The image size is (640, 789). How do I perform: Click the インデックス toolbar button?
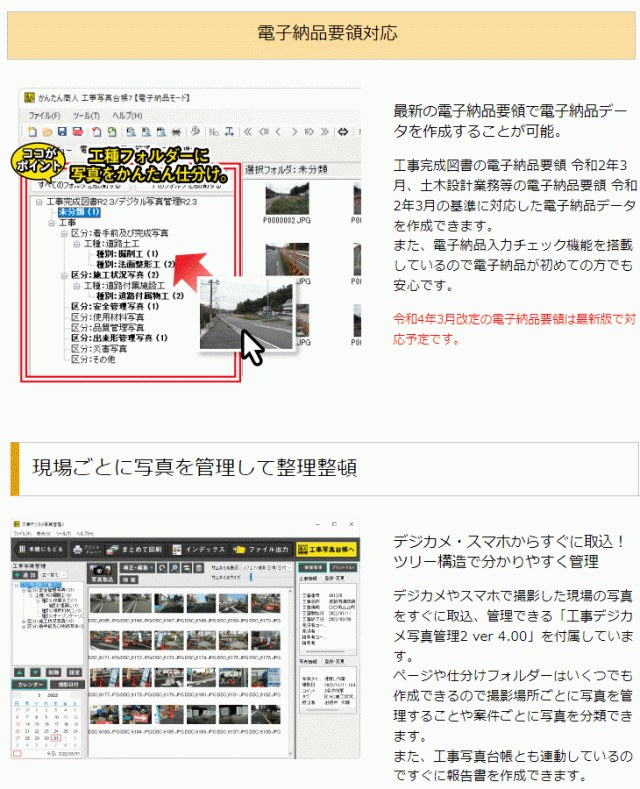tap(199, 549)
